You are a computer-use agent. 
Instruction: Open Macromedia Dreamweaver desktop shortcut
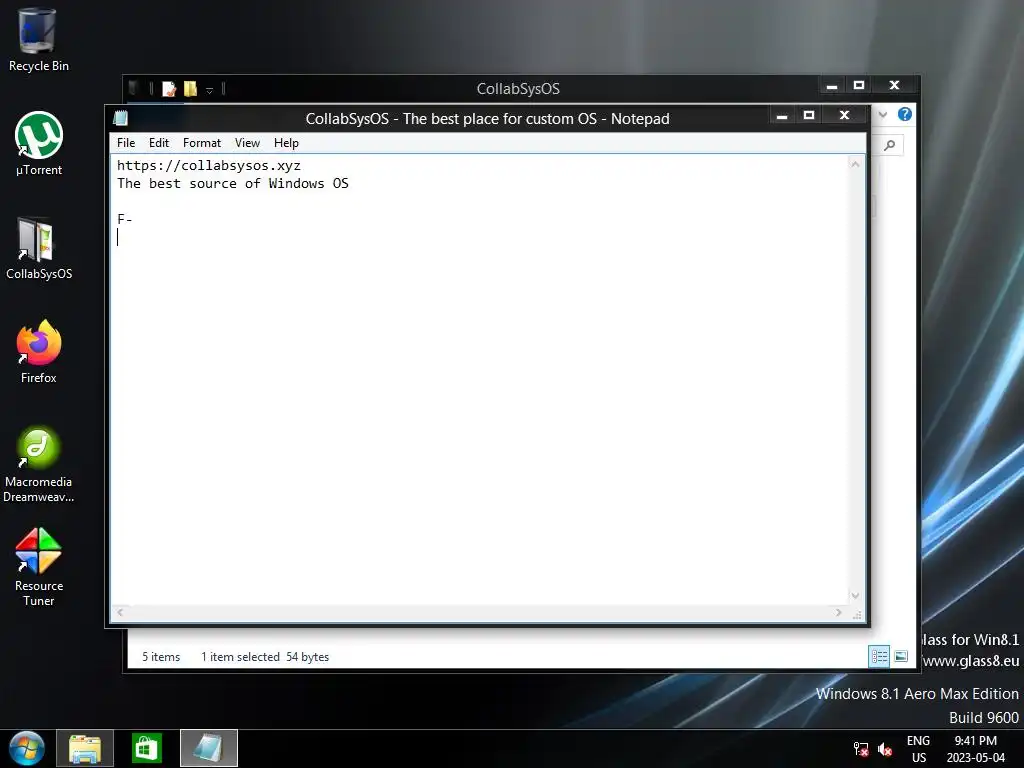point(39,464)
